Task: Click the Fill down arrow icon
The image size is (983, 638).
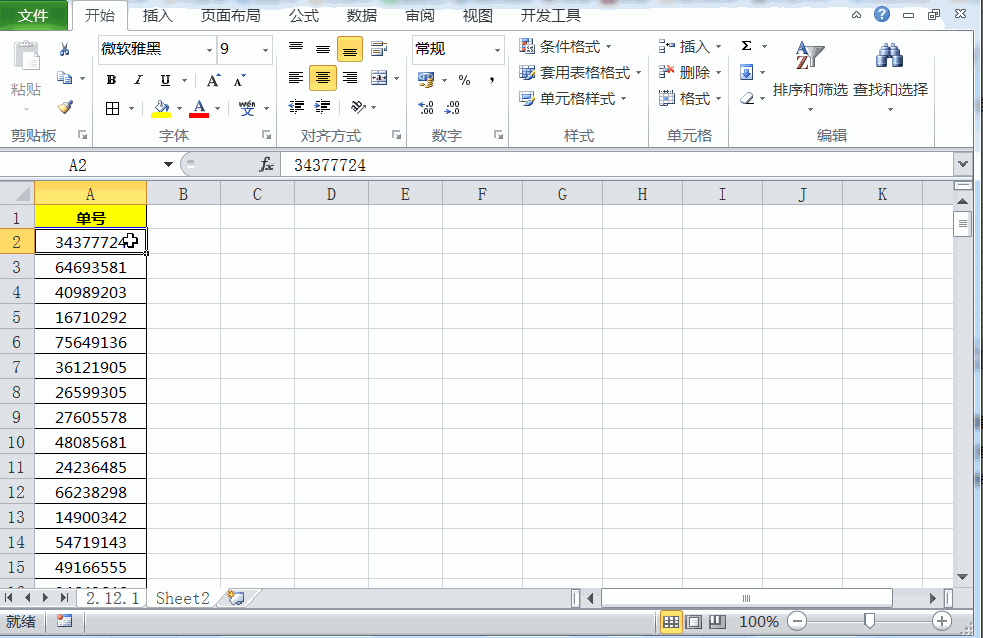Action: [746, 73]
